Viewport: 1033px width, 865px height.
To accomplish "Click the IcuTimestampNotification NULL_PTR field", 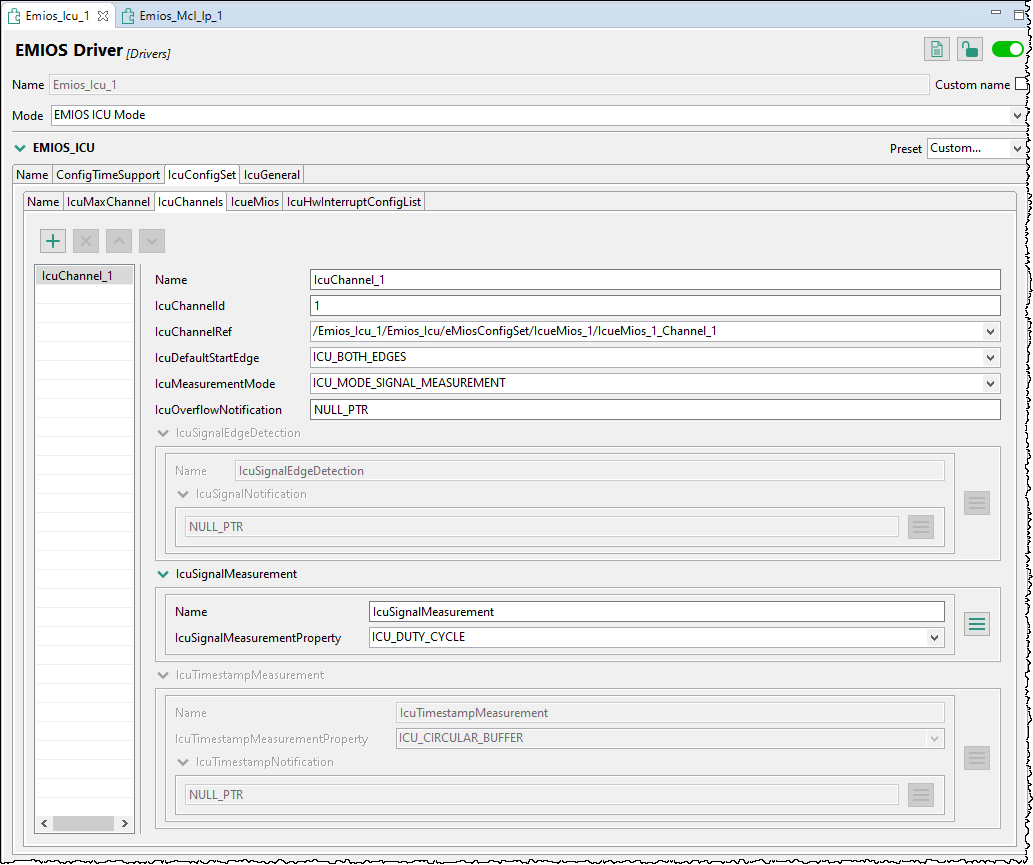I will [x=542, y=795].
